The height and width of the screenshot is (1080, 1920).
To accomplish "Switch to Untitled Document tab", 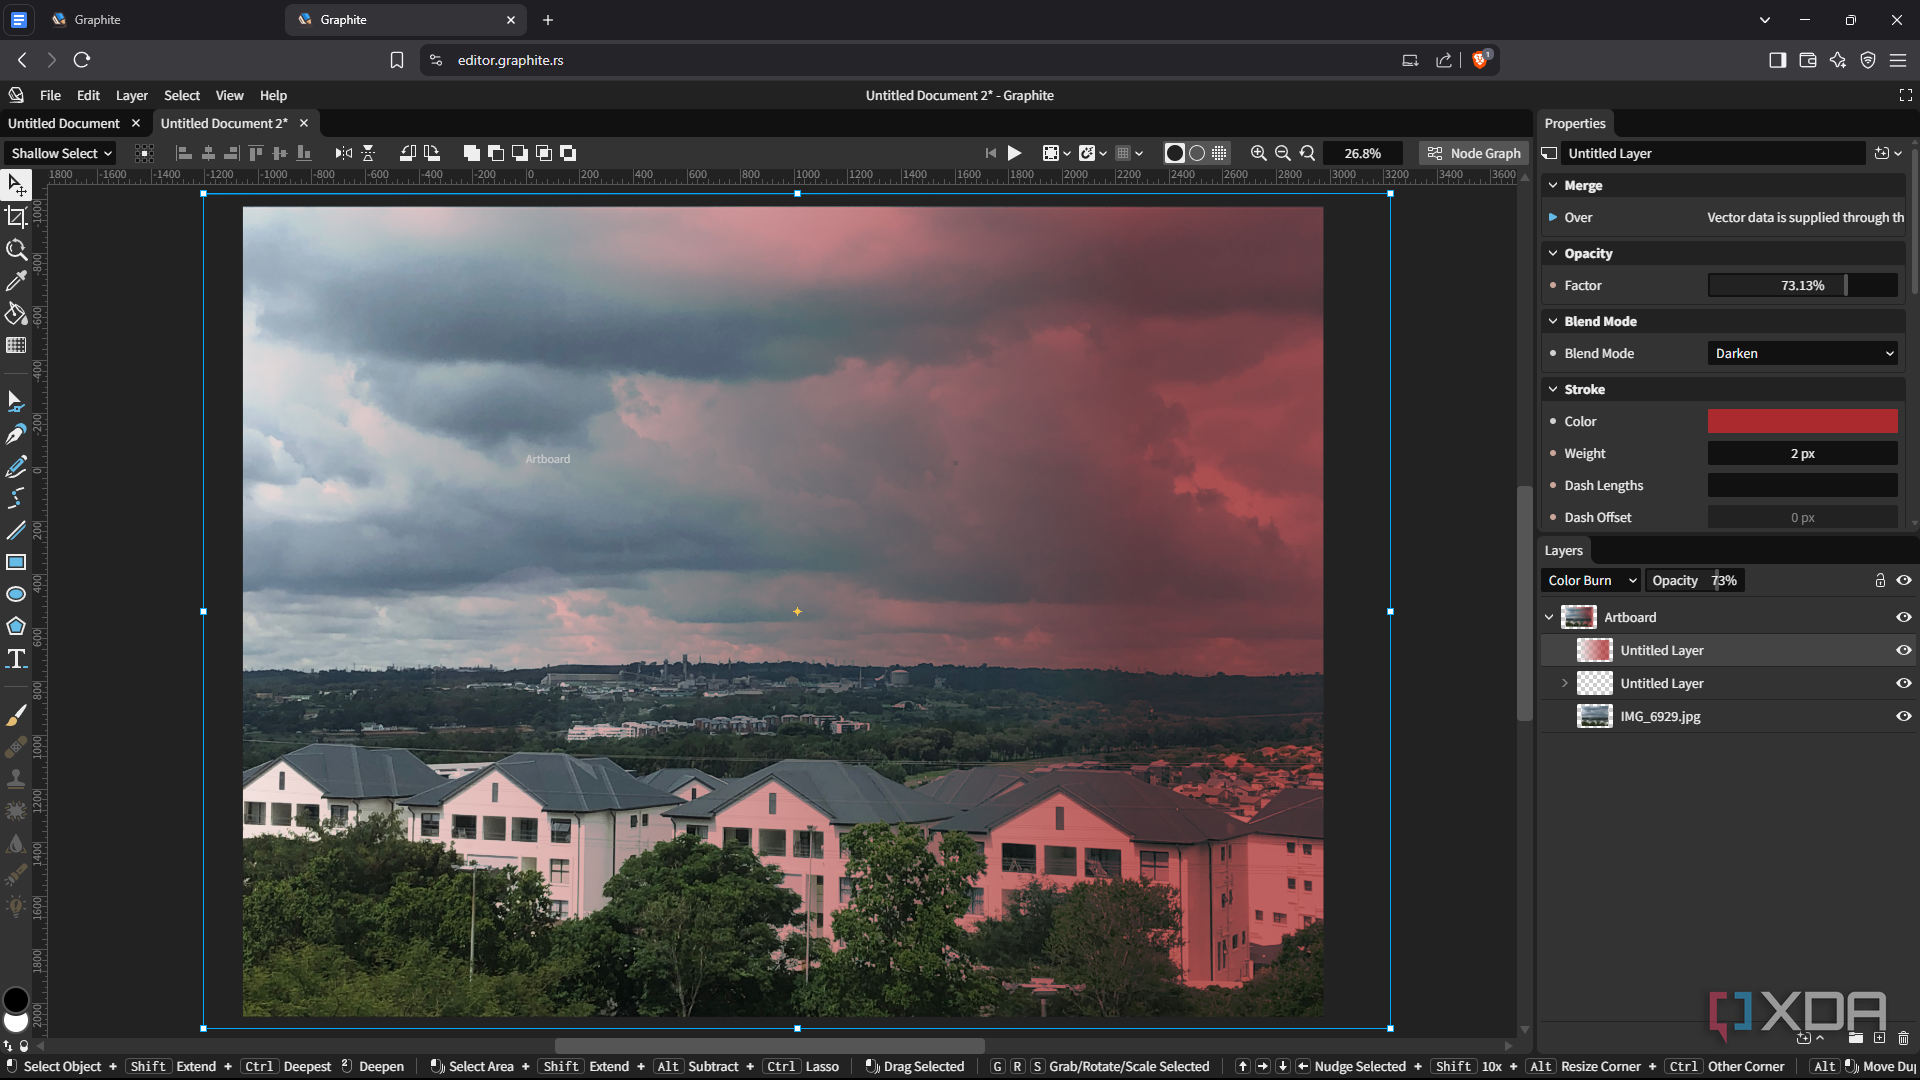I will point(64,123).
